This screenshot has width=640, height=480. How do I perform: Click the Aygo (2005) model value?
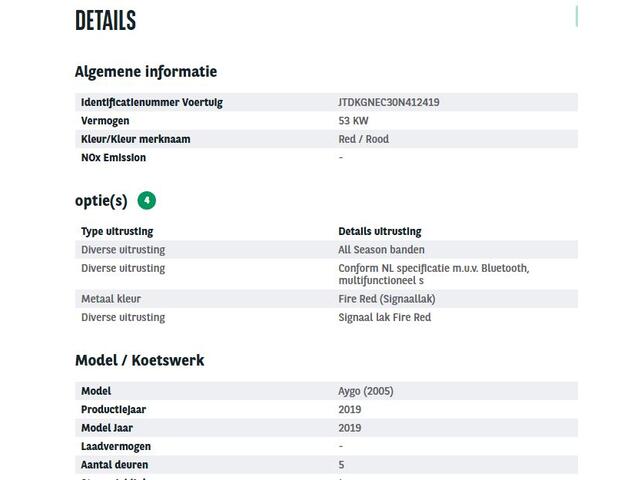click(x=366, y=391)
